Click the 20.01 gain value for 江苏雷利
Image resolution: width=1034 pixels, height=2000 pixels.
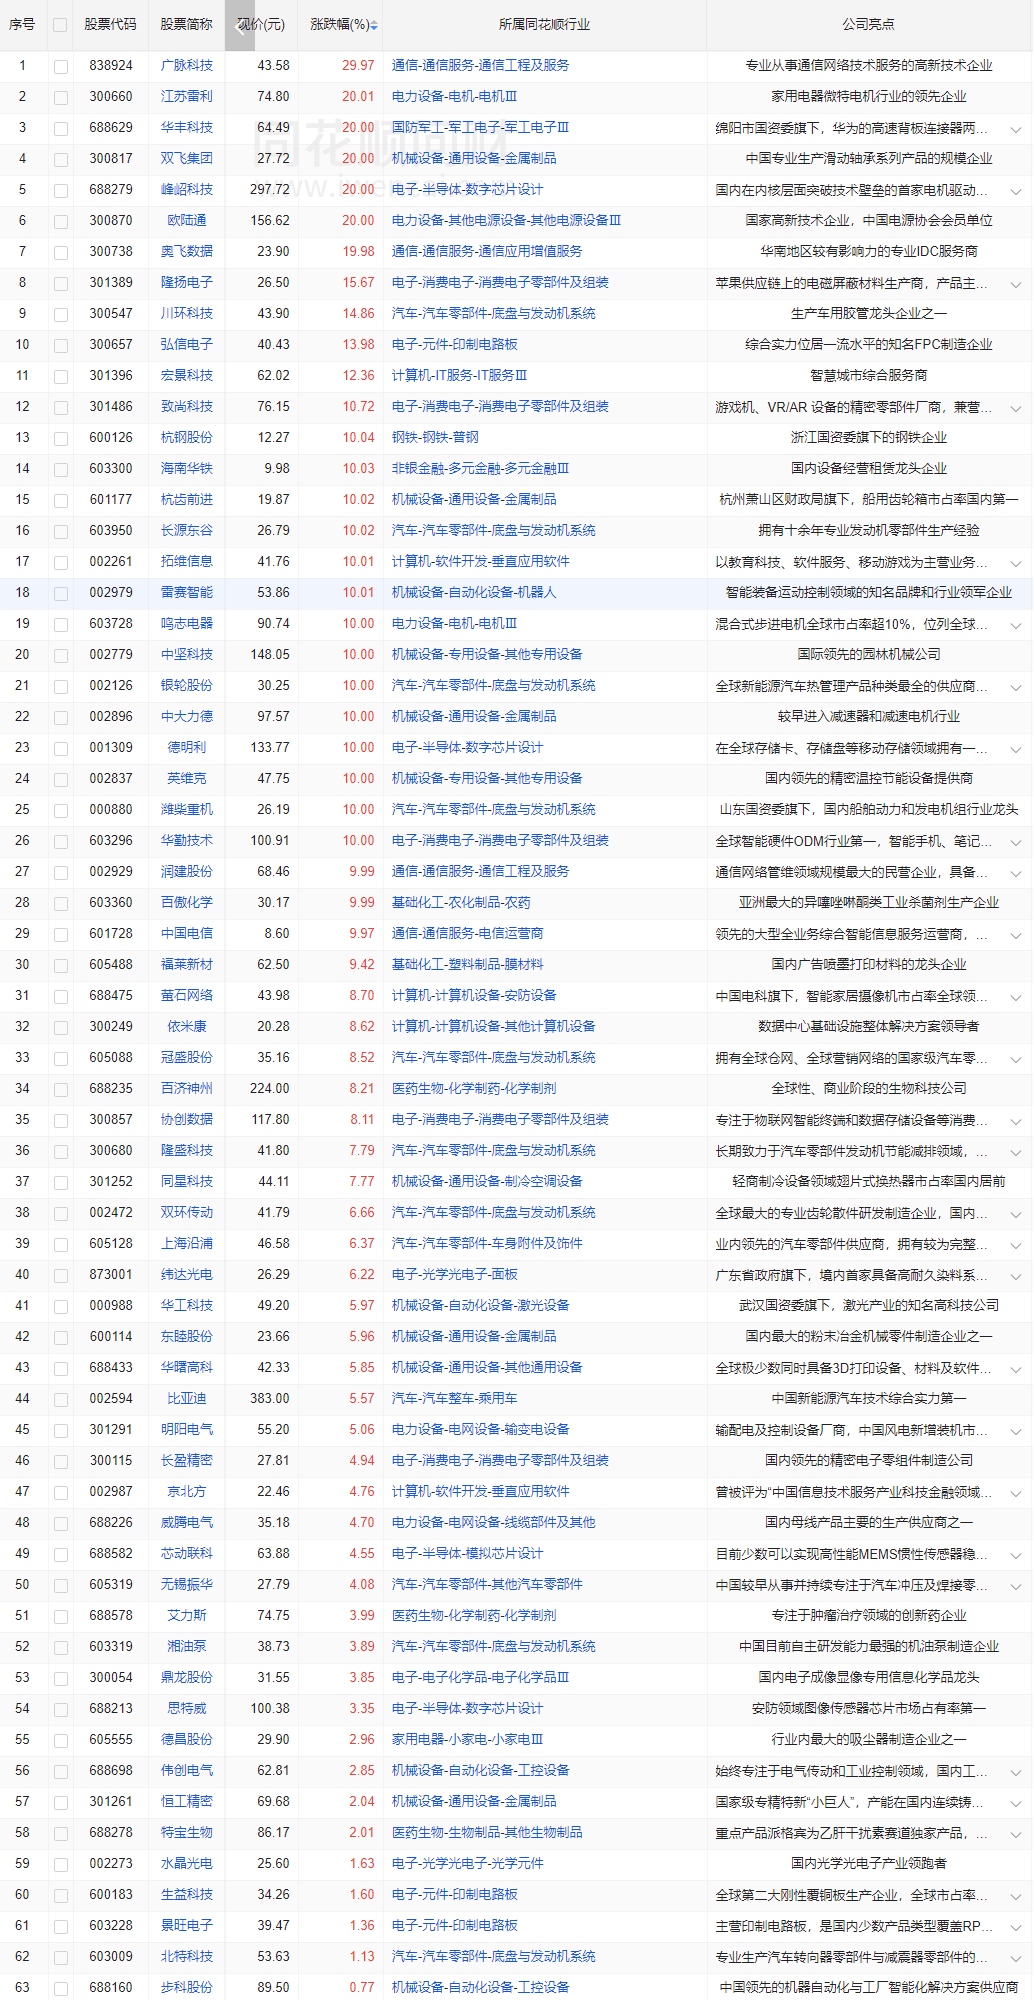(x=358, y=96)
